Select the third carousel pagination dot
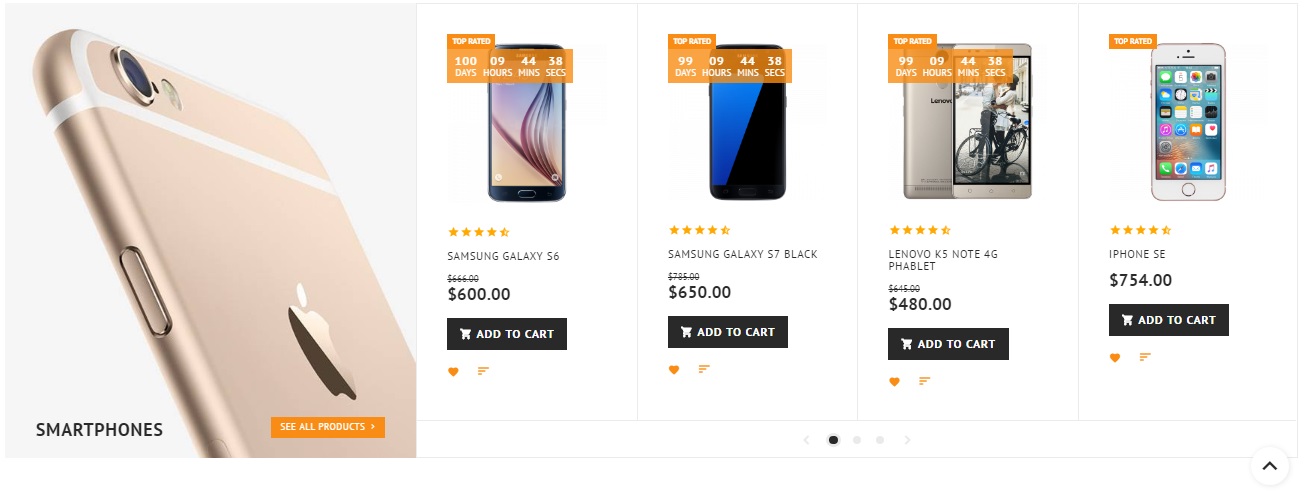Image resolution: width=1305 pixels, height=497 pixels. click(880, 440)
